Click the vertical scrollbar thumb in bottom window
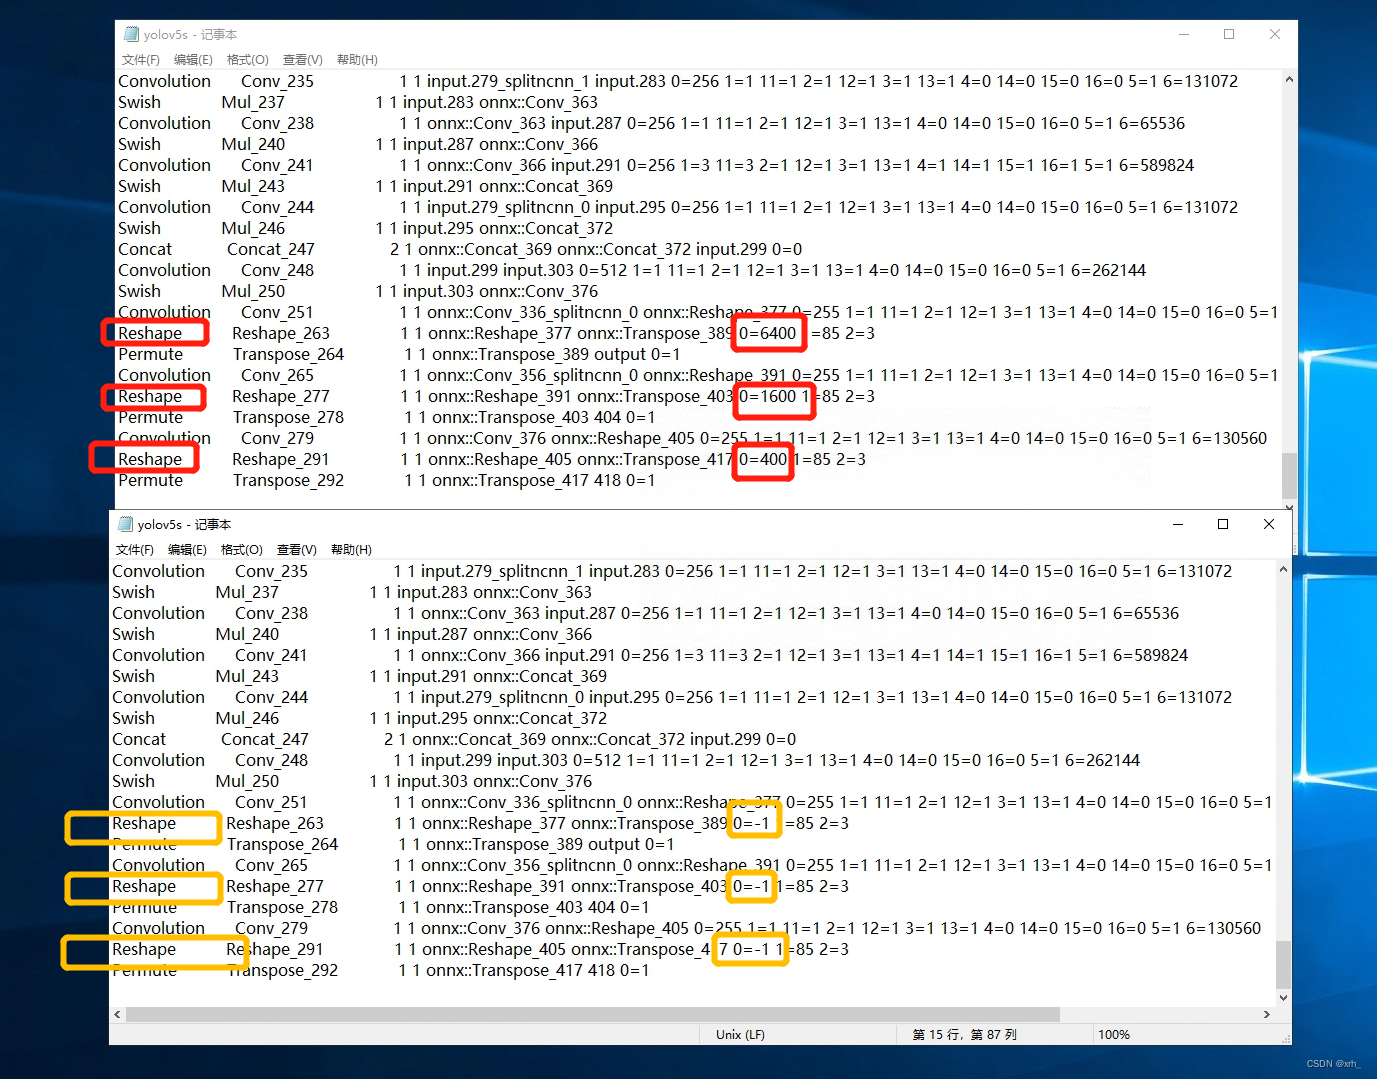The image size is (1377, 1079). click(x=1283, y=964)
